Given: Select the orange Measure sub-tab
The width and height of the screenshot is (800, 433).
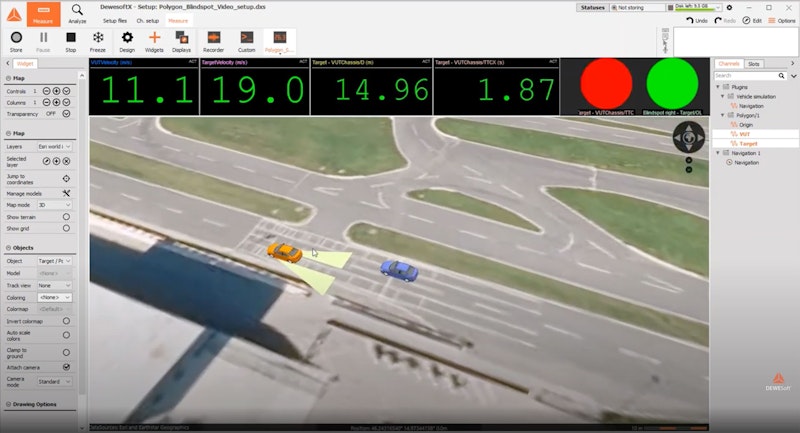Looking at the screenshot, I should click(178, 21).
